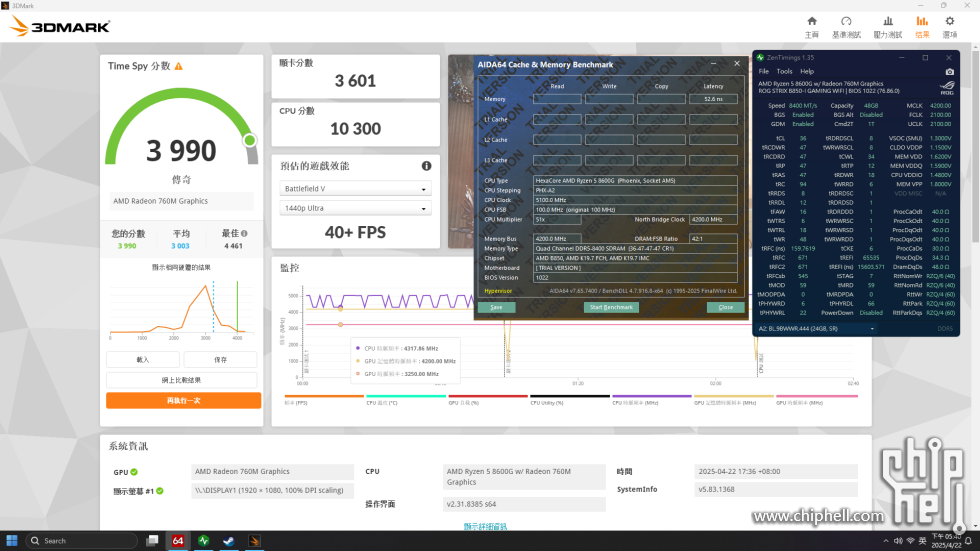The image size is (980, 551).
Task: Click the 3DMark logo at top left
Action: (60, 26)
